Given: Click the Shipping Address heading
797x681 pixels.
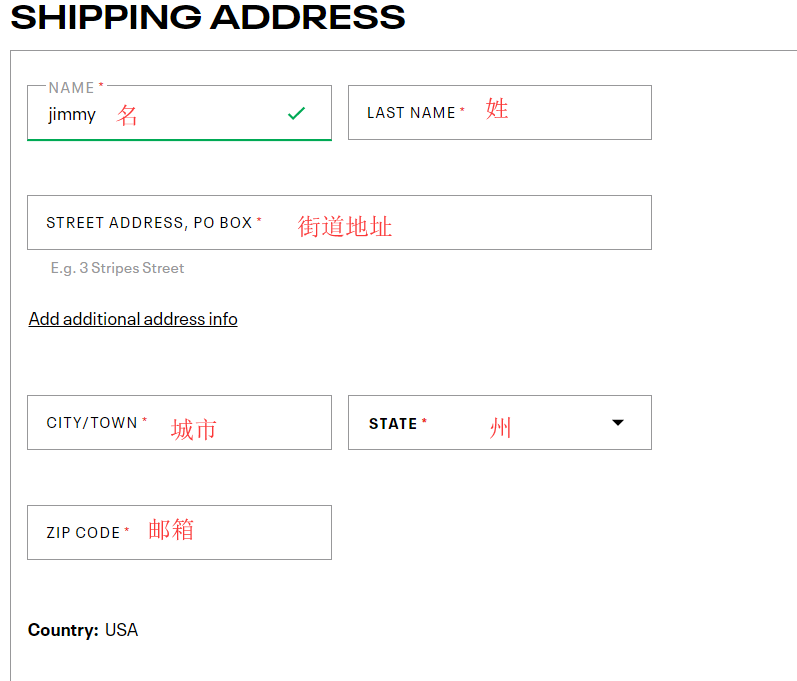Looking at the screenshot, I should pos(208,17).
